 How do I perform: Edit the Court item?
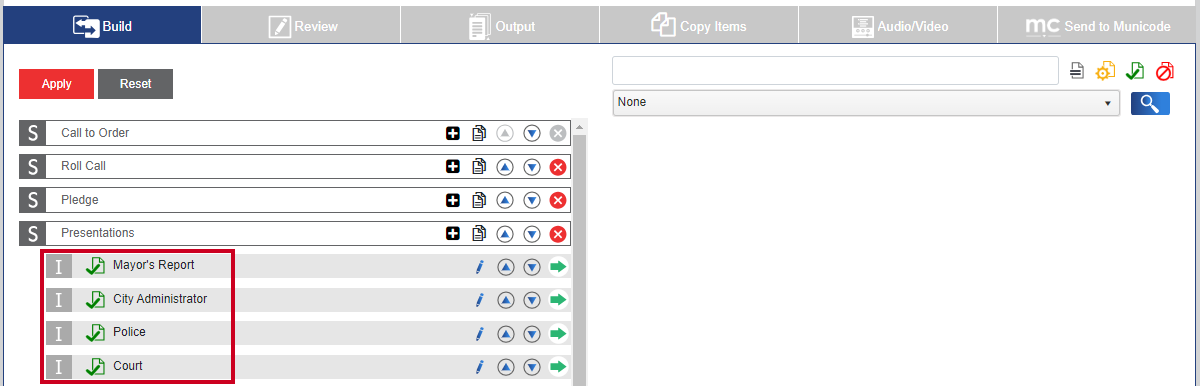tap(479, 366)
